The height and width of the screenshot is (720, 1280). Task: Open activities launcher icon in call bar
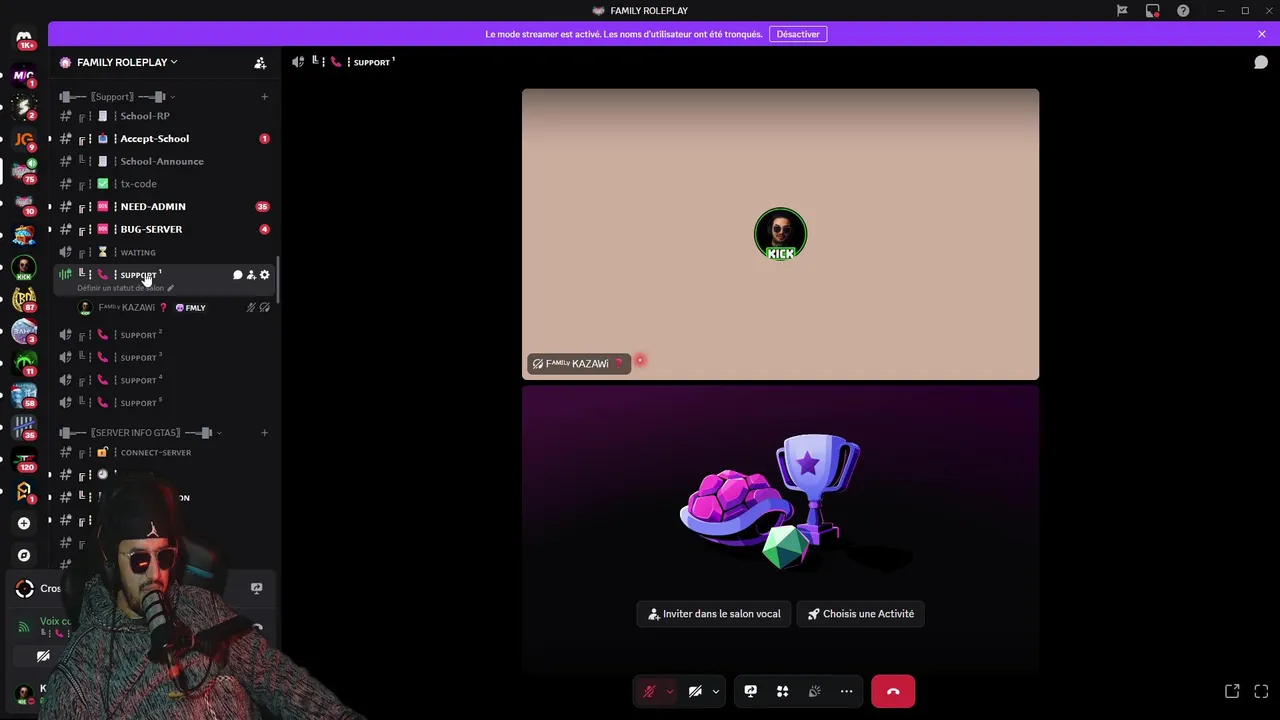coord(783,691)
